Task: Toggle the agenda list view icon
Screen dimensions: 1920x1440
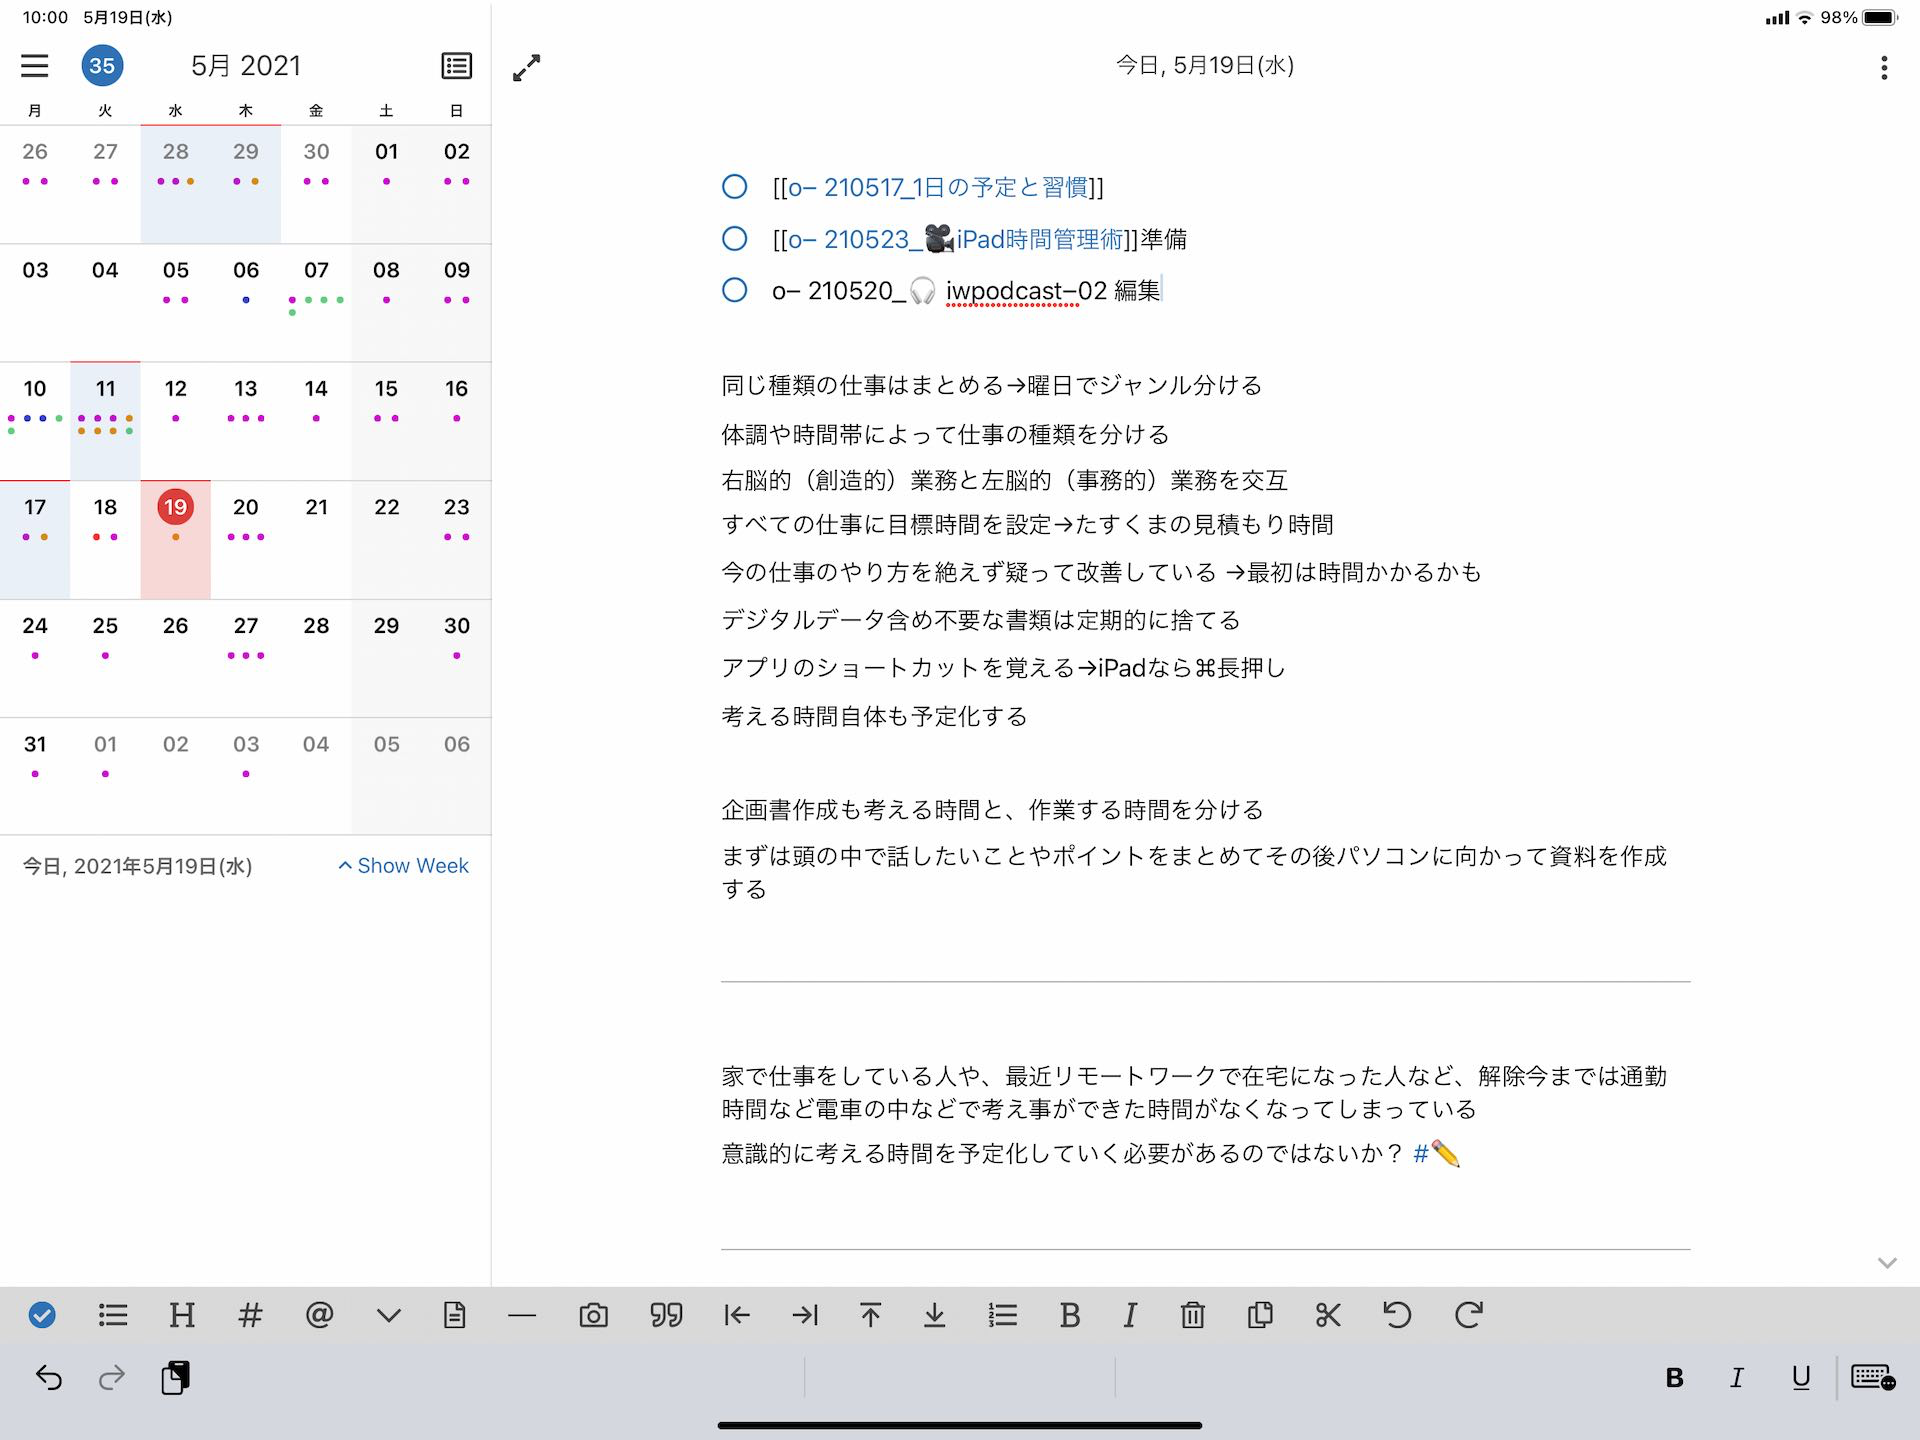Action: (456, 66)
